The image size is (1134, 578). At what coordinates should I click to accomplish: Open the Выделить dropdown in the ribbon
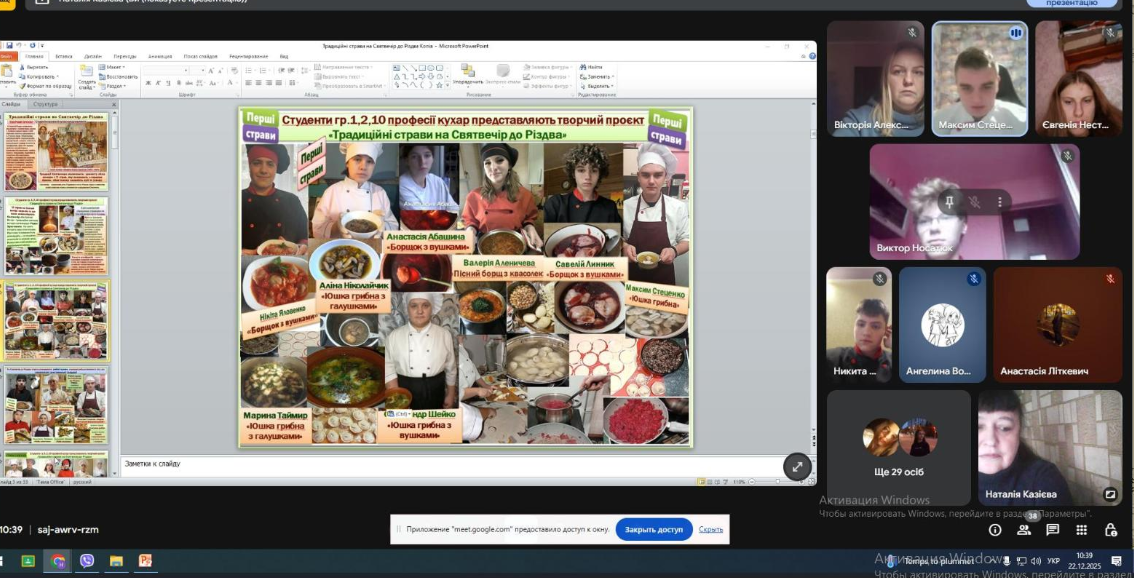pos(598,86)
